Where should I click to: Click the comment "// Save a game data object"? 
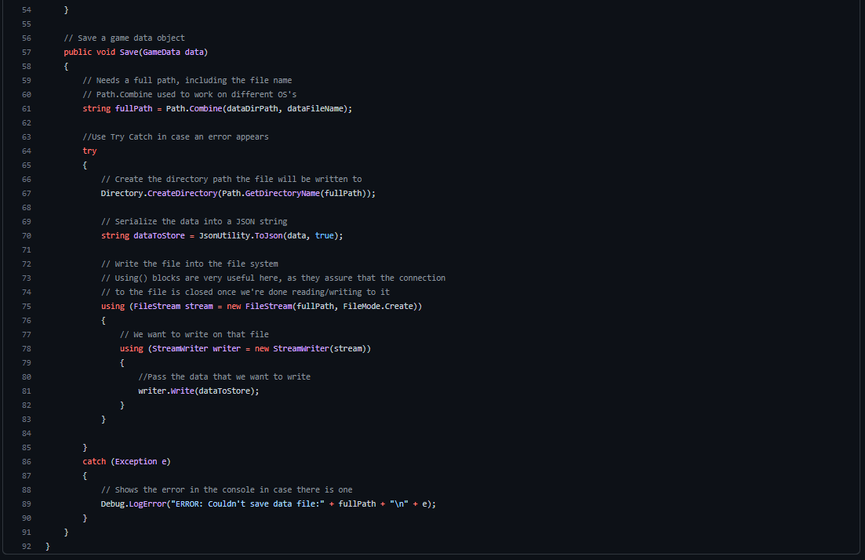pyautogui.click(x=124, y=38)
